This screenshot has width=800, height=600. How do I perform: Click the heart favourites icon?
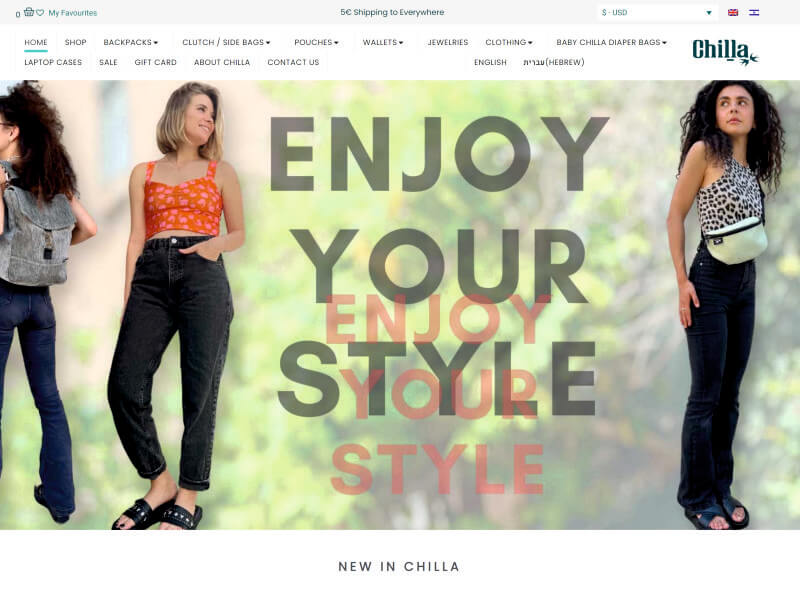click(x=40, y=13)
